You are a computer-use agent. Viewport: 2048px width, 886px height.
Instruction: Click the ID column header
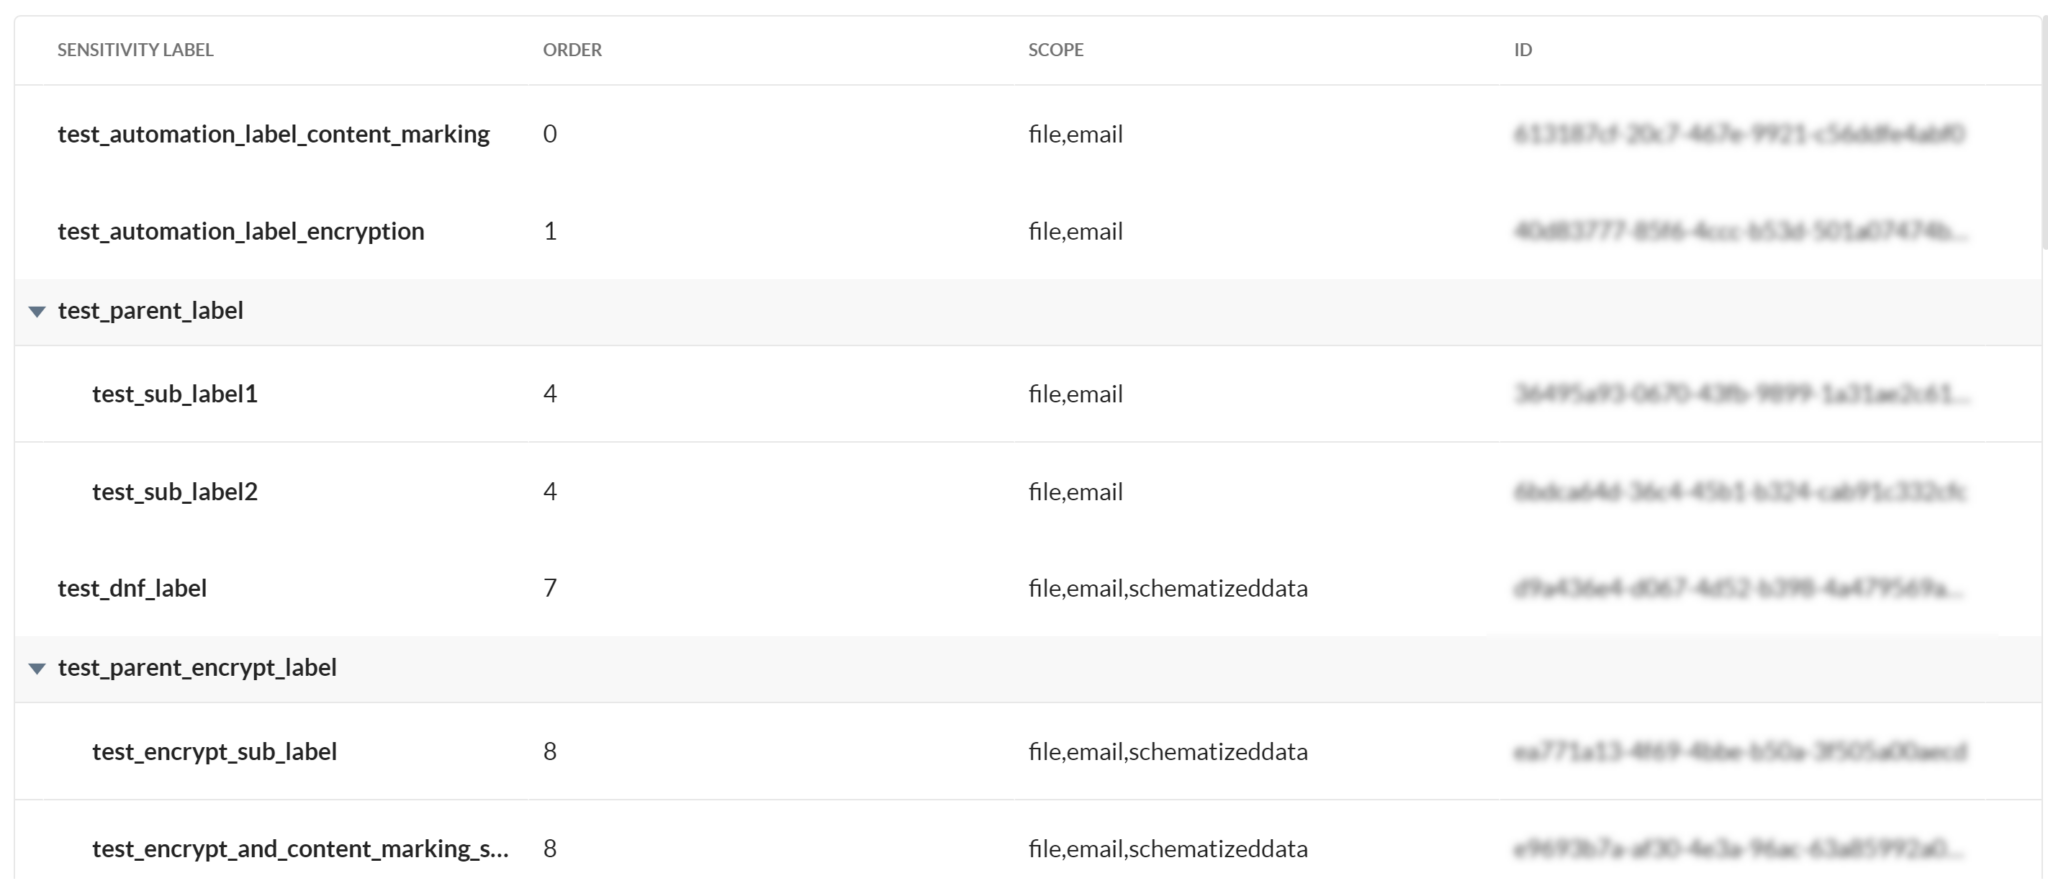[1523, 48]
